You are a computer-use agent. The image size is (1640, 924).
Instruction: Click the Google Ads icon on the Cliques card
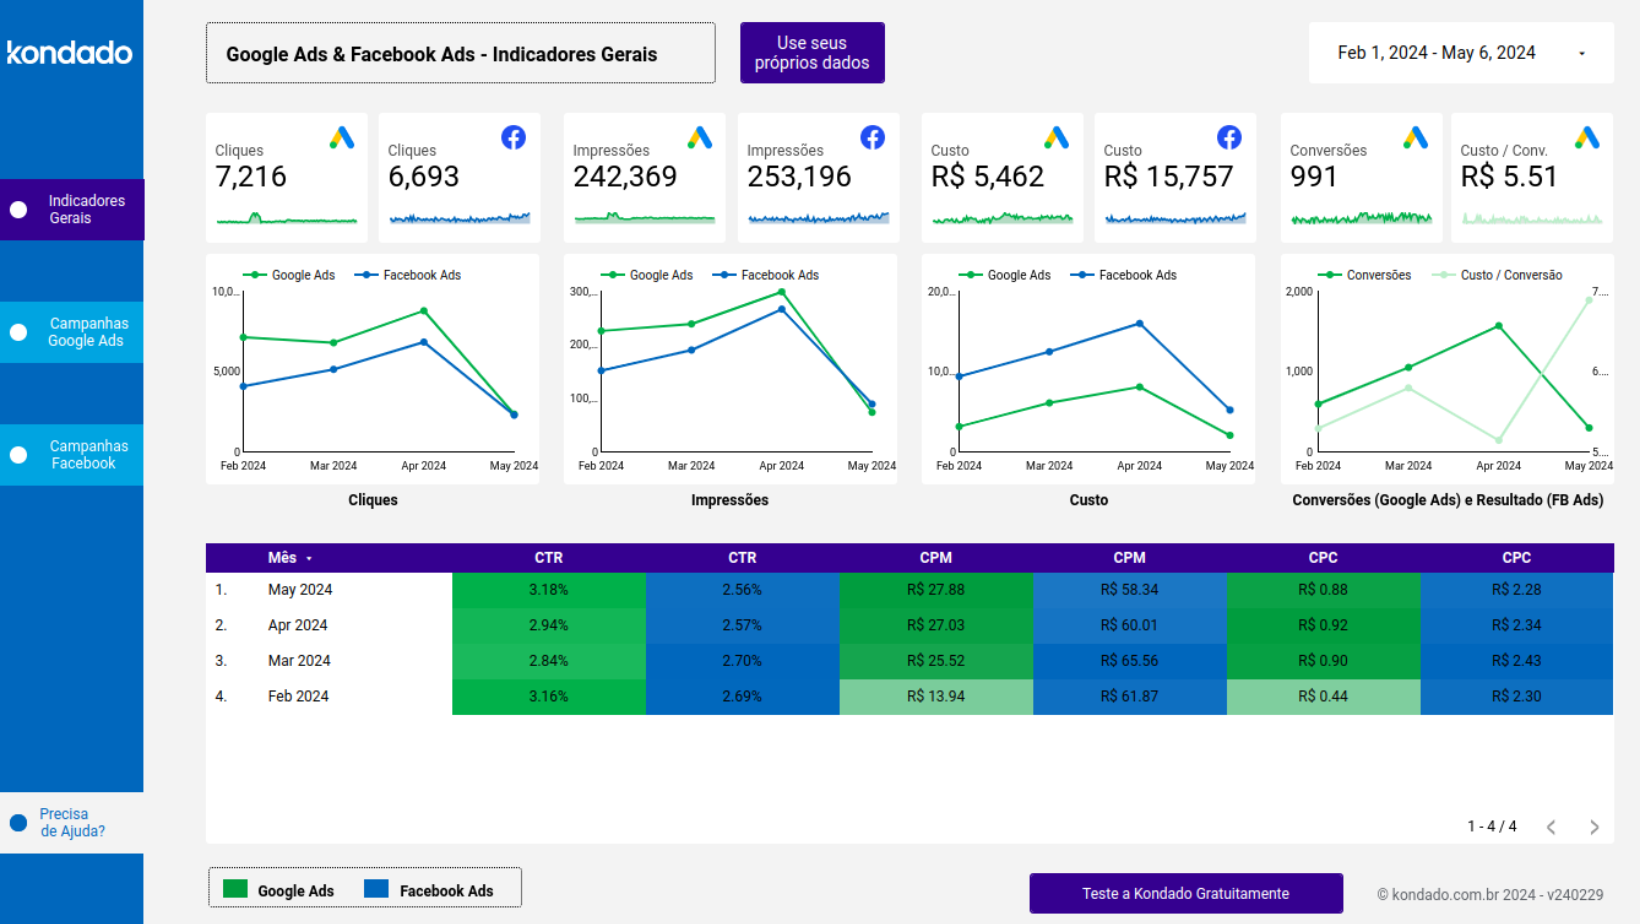click(342, 138)
